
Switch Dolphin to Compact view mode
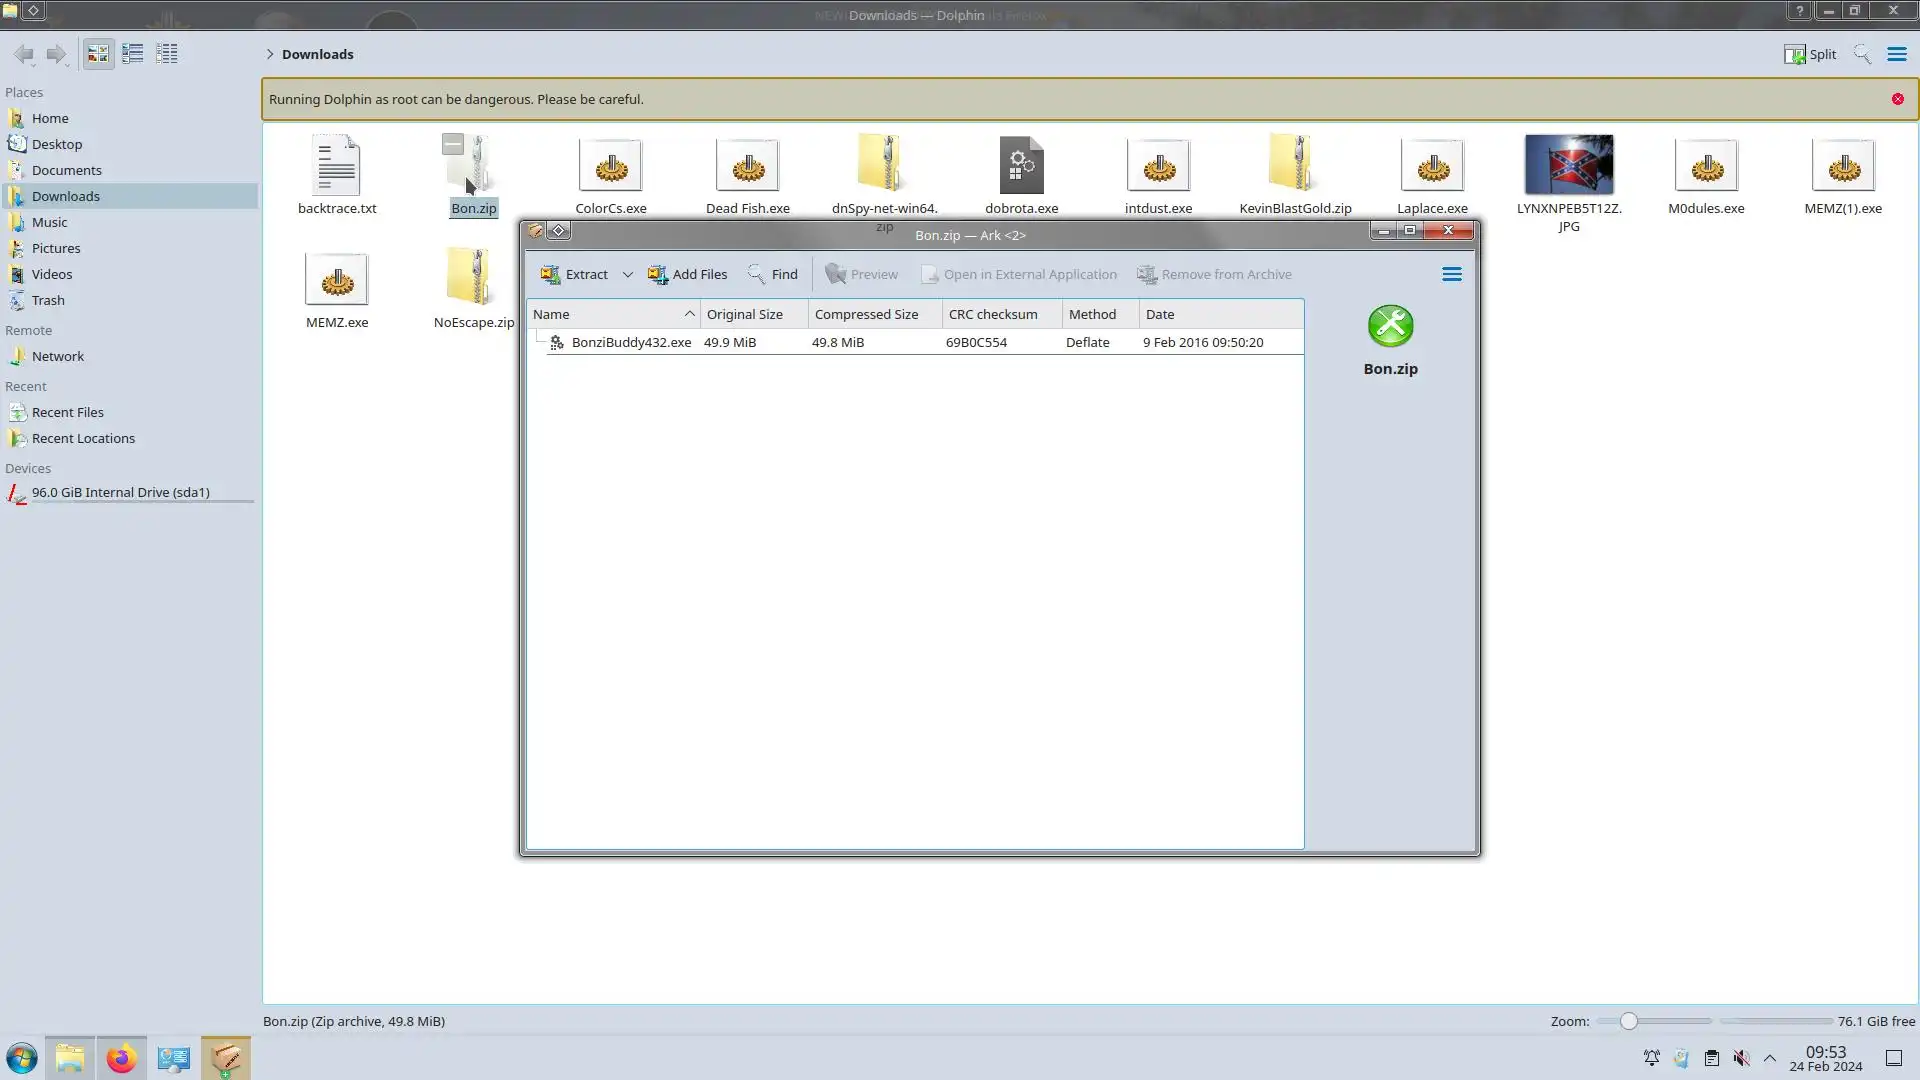[132, 54]
